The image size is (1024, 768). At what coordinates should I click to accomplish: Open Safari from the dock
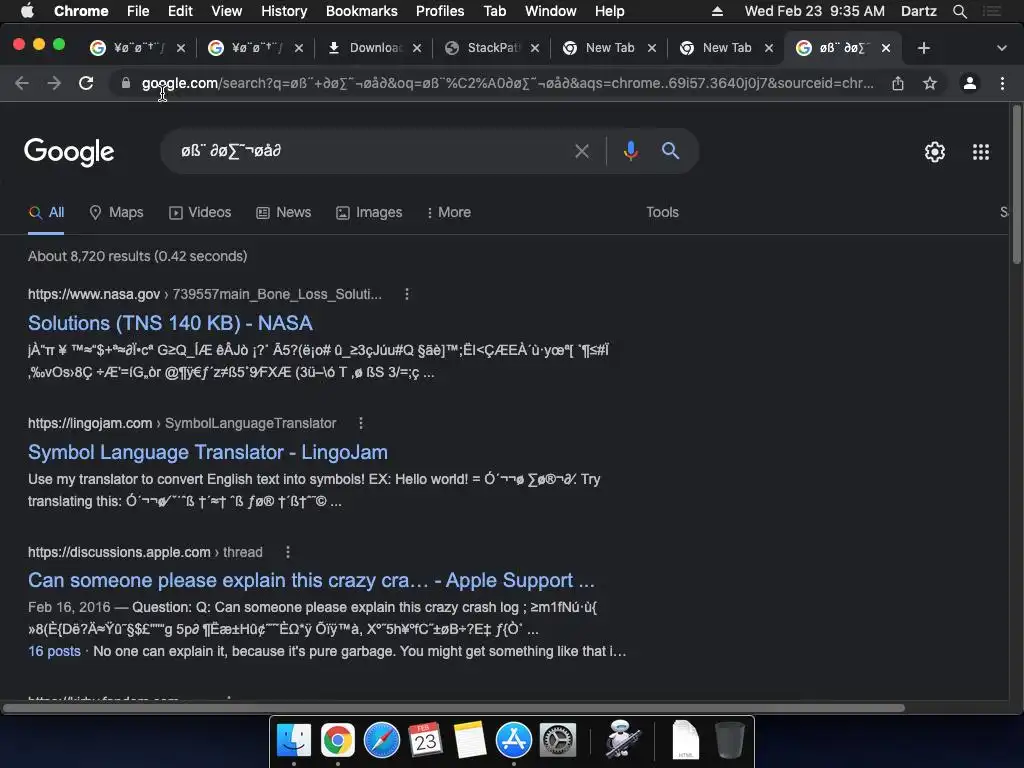[x=381, y=740]
